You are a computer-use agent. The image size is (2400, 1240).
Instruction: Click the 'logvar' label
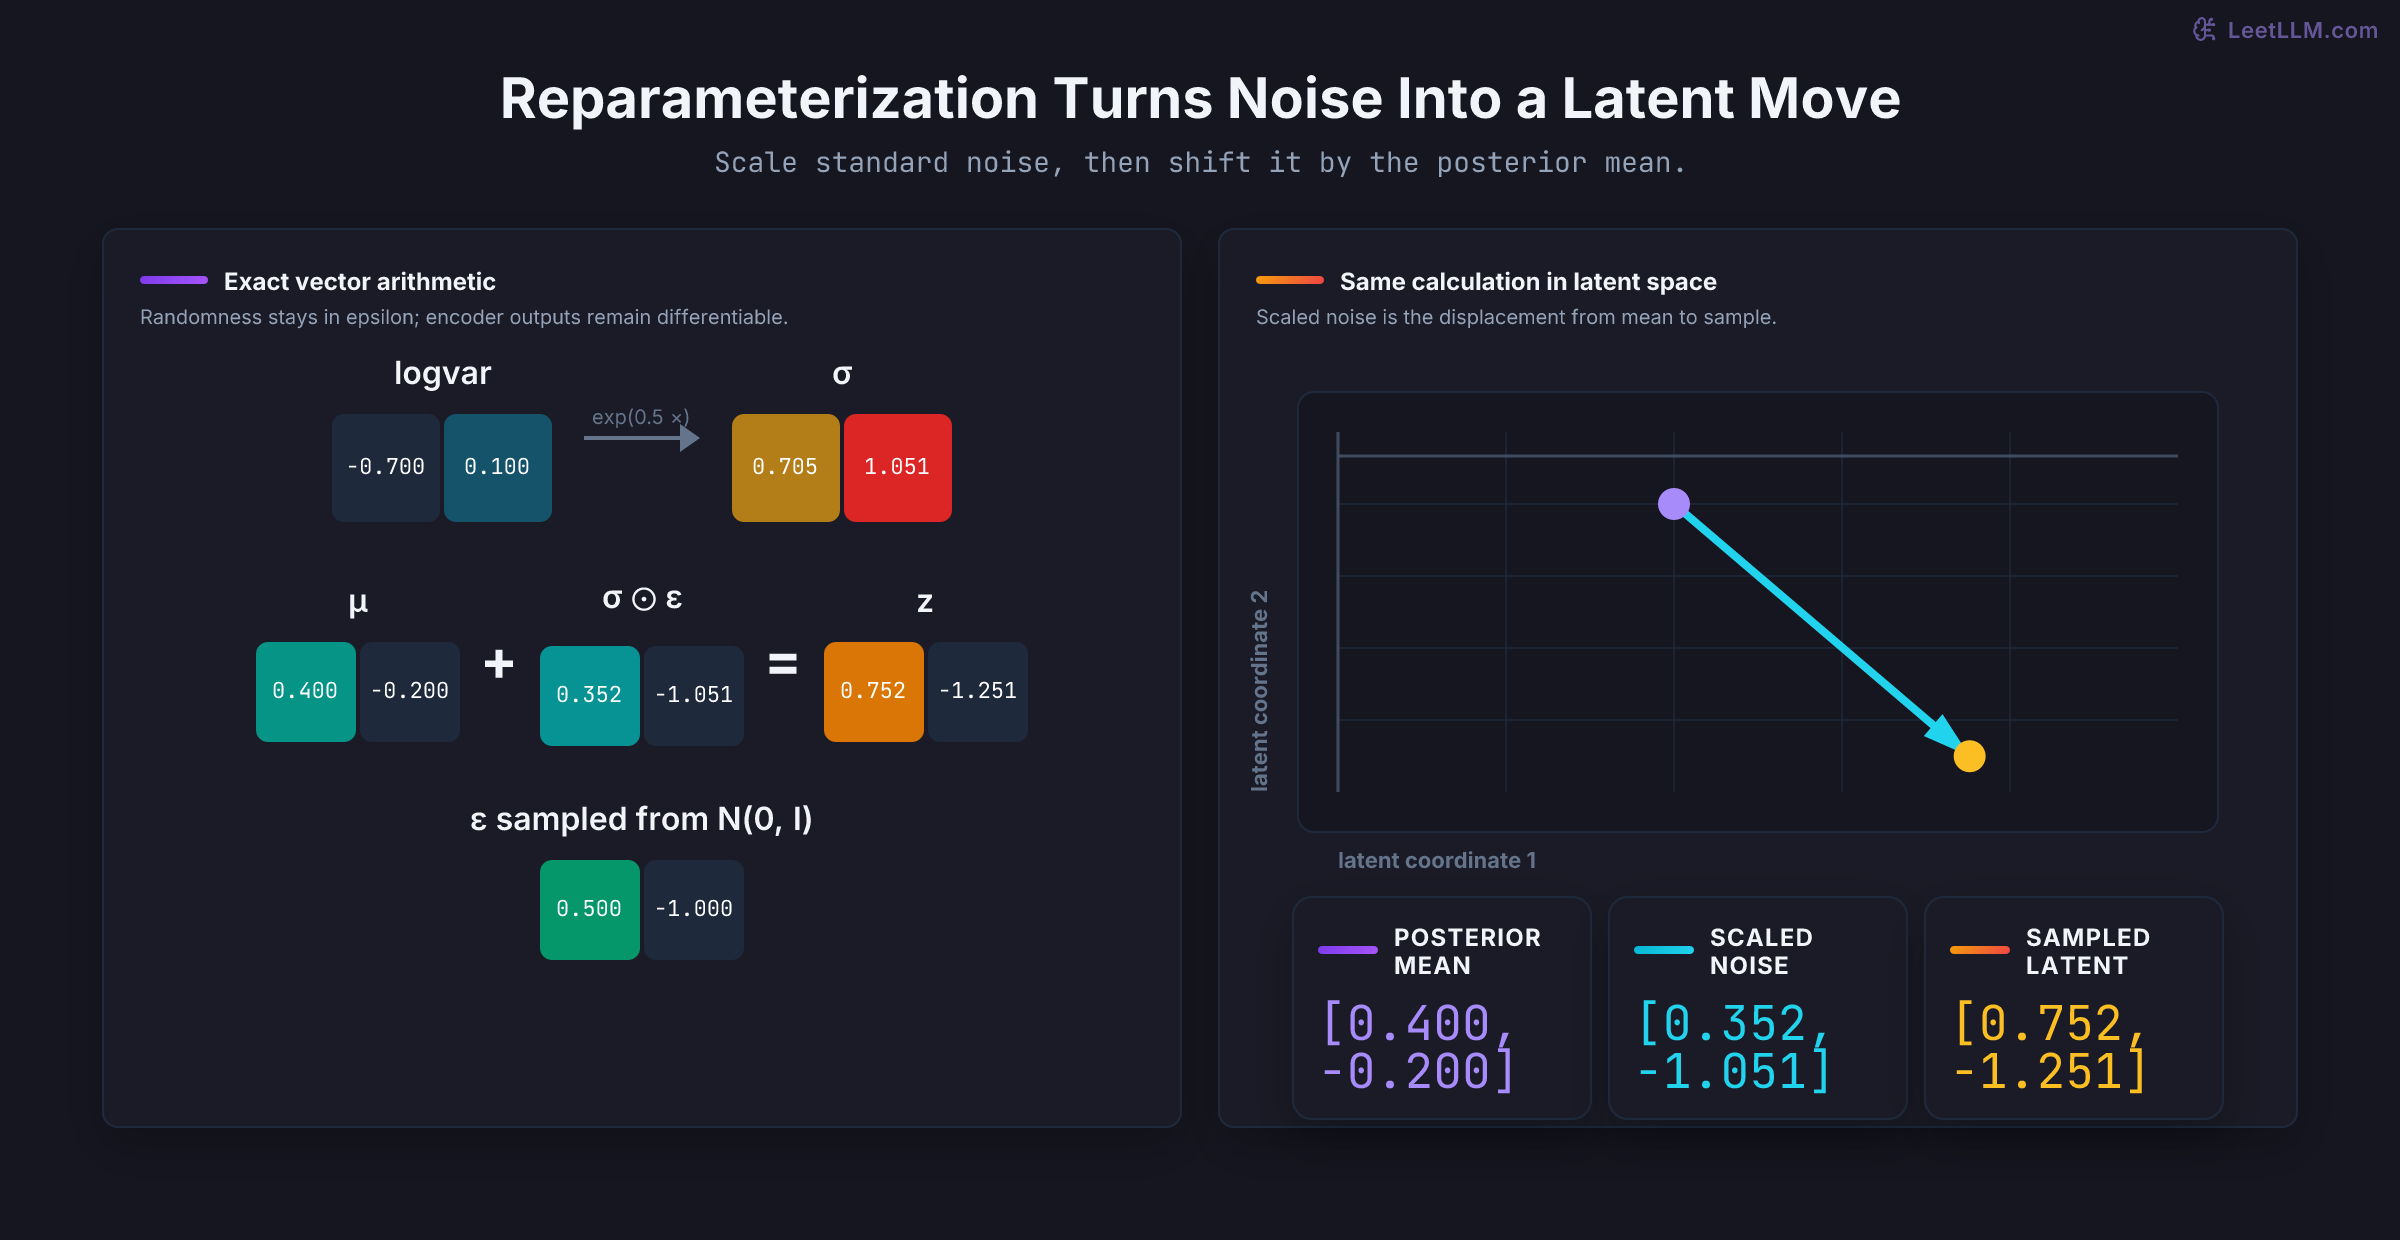pyautogui.click(x=442, y=374)
